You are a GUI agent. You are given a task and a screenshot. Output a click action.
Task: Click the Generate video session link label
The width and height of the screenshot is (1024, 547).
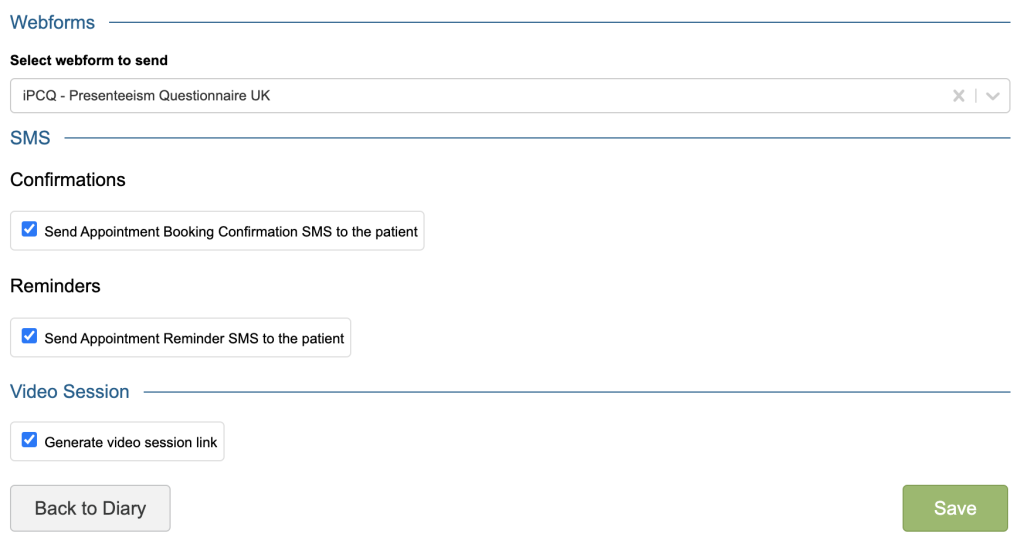coord(131,442)
